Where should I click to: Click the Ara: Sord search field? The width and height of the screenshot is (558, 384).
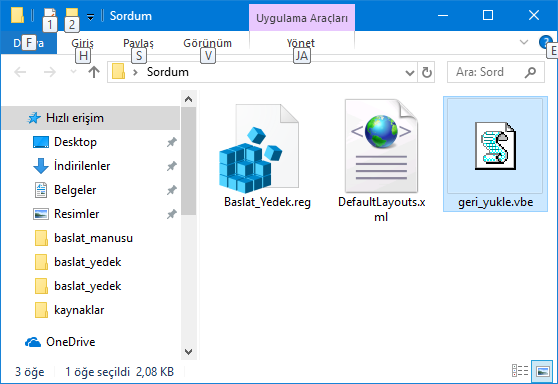point(495,72)
